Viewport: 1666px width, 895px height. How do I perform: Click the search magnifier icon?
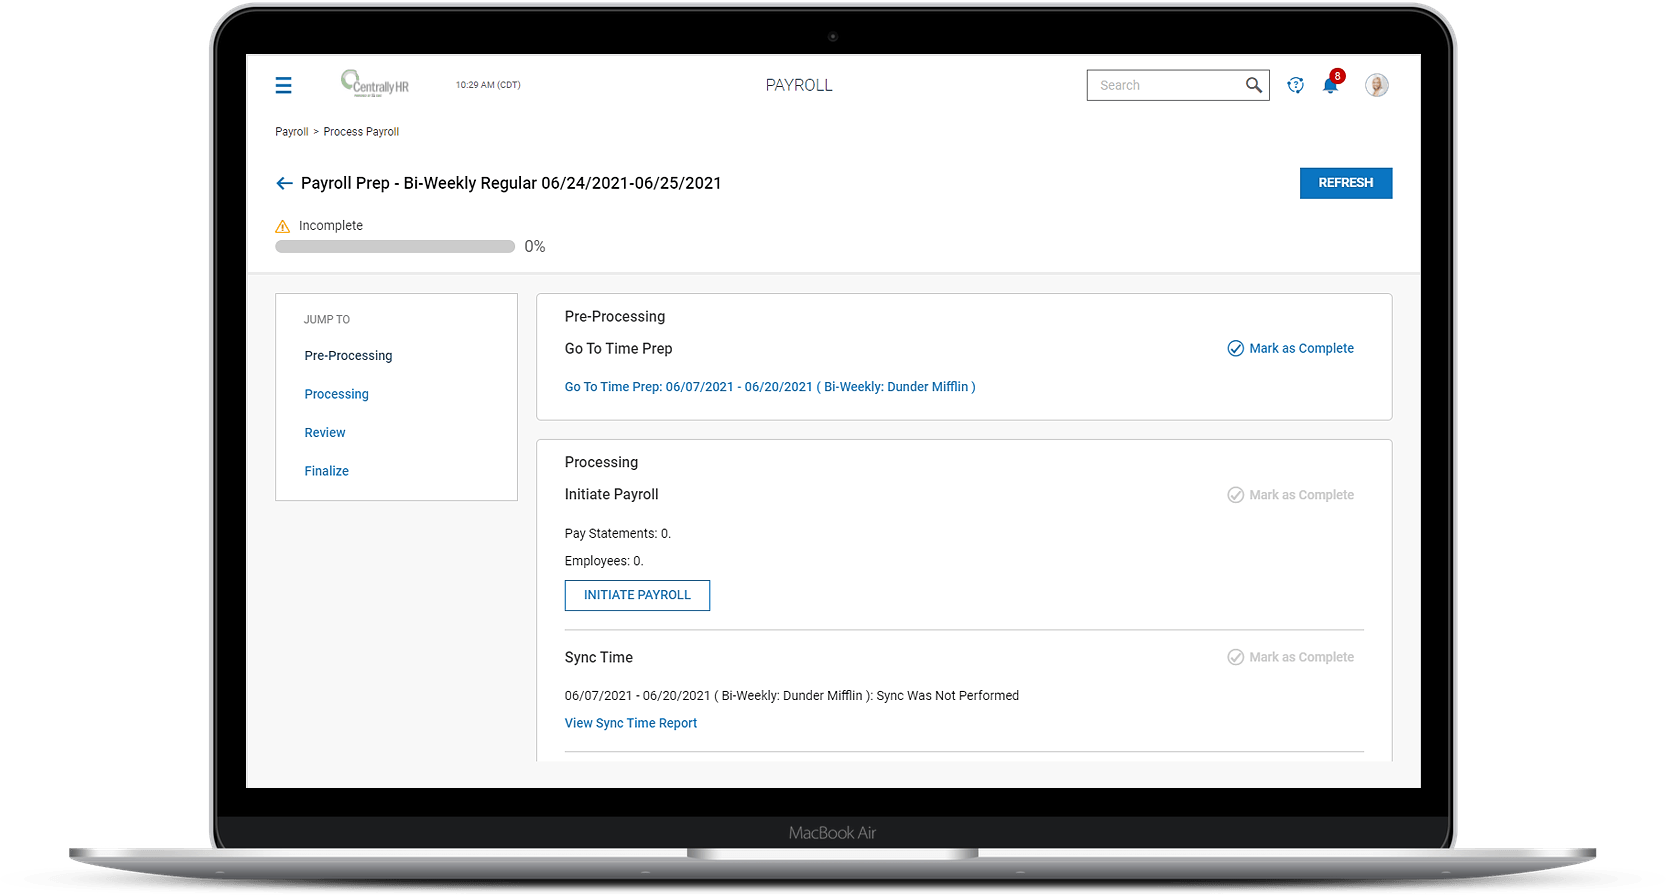[x=1253, y=85]
